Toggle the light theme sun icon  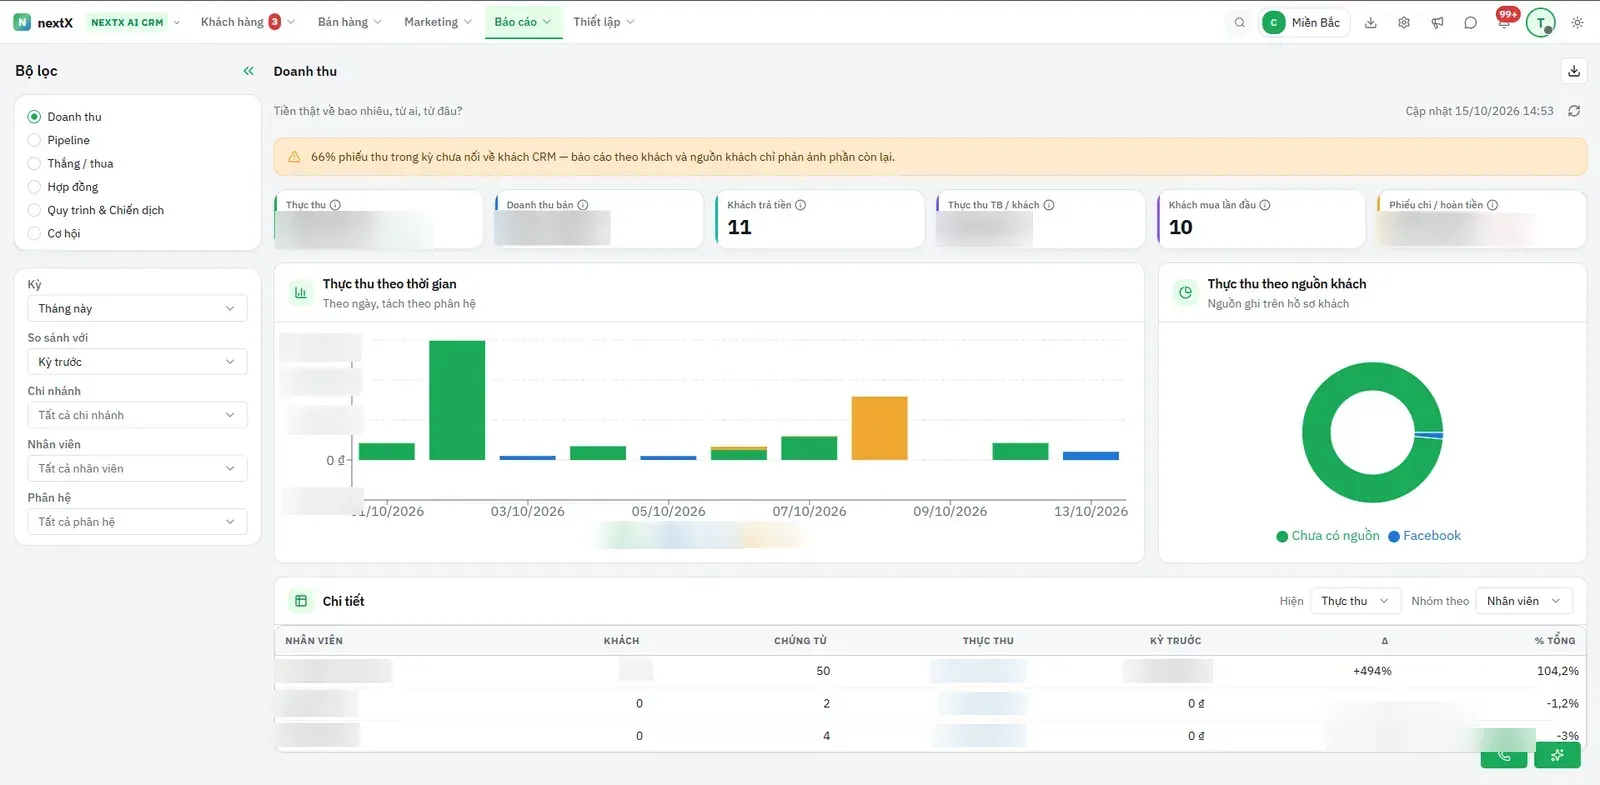pyautogui.click(x=1577, y=22)
